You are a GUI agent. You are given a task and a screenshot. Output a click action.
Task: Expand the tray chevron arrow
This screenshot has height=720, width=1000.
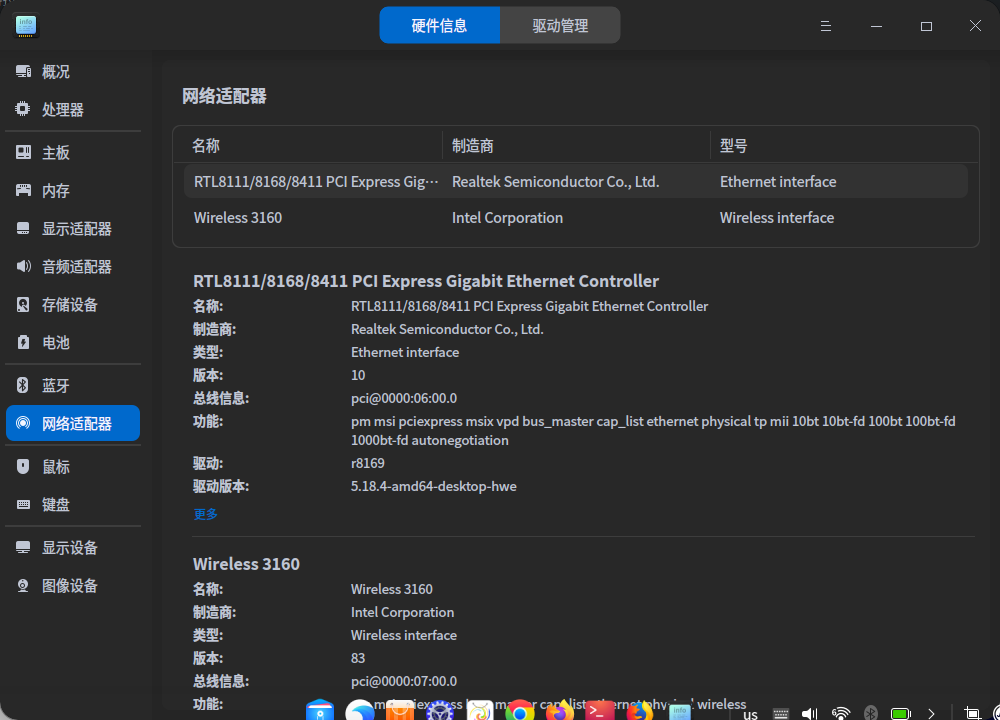(x=931, y=713)
